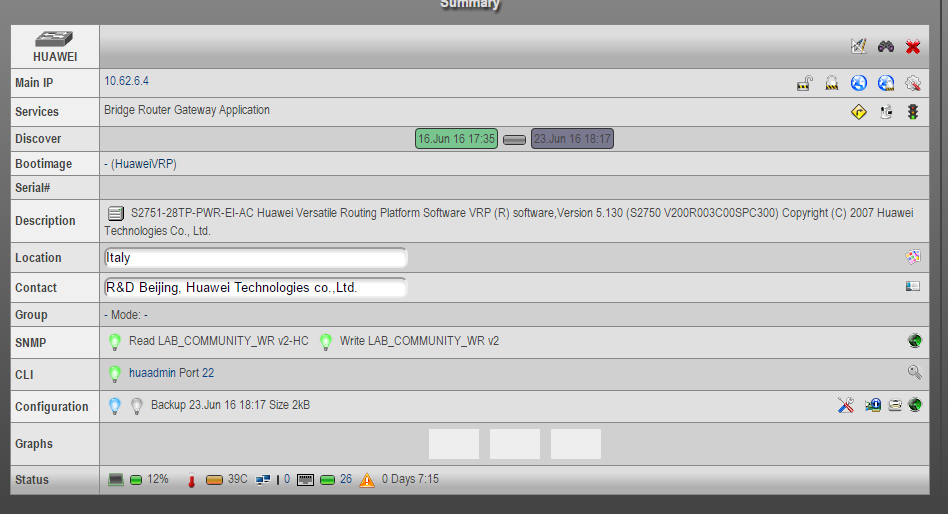948x514 pixels.
Task: Click first discovery date 16.Jun 16 17:35
Action: tap(456, 138)
